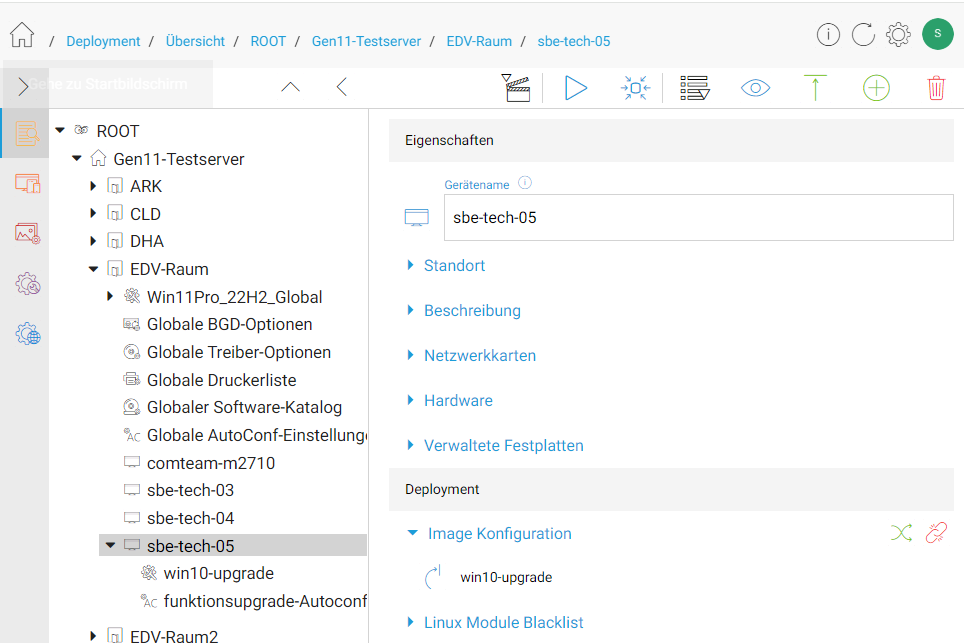Open the globe-gear sidebar icon
The image size is (964, 643).
27,334
